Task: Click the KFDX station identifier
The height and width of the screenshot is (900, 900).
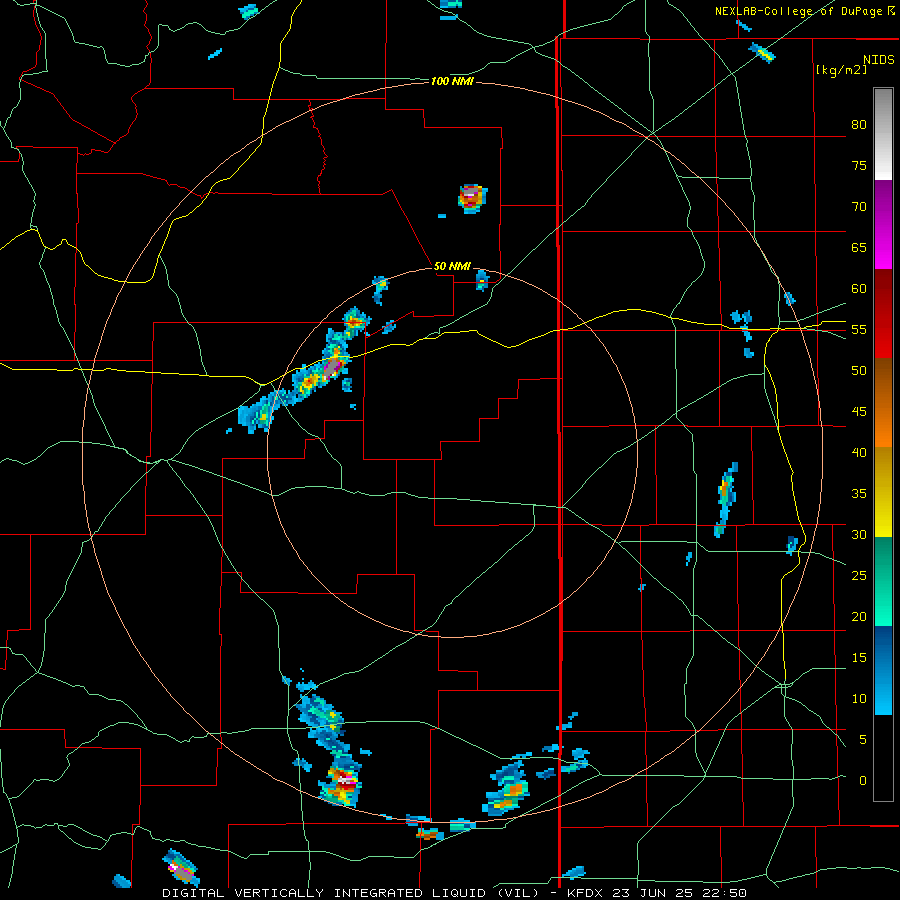Action: tap(585, 893)
